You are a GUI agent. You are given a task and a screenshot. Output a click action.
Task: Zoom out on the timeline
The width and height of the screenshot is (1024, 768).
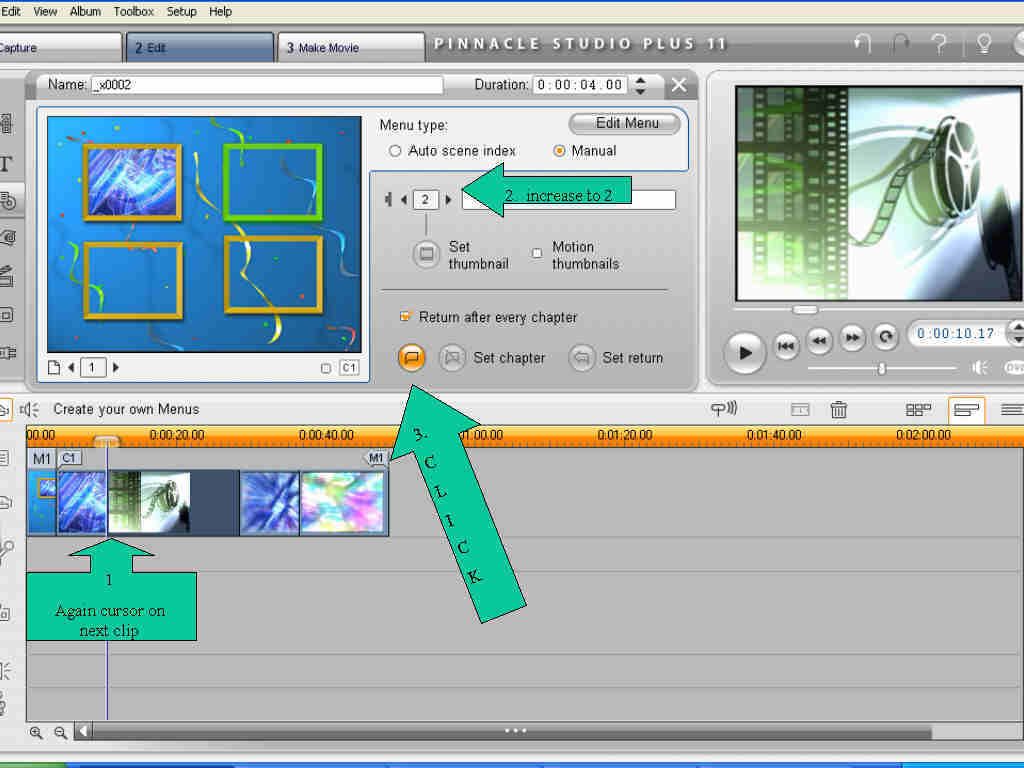[x=61, y=733]
